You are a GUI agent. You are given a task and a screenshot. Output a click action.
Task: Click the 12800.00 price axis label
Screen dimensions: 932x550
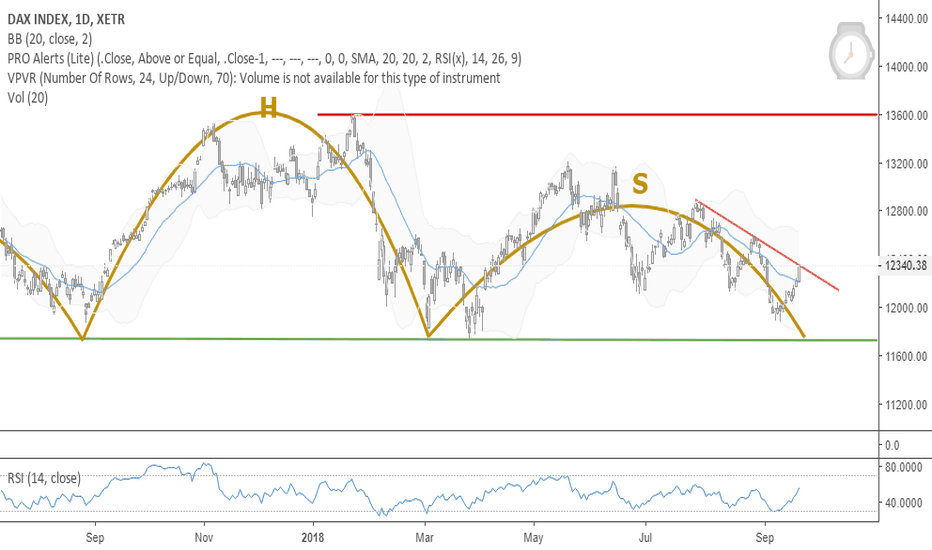(x=906, y=211)
